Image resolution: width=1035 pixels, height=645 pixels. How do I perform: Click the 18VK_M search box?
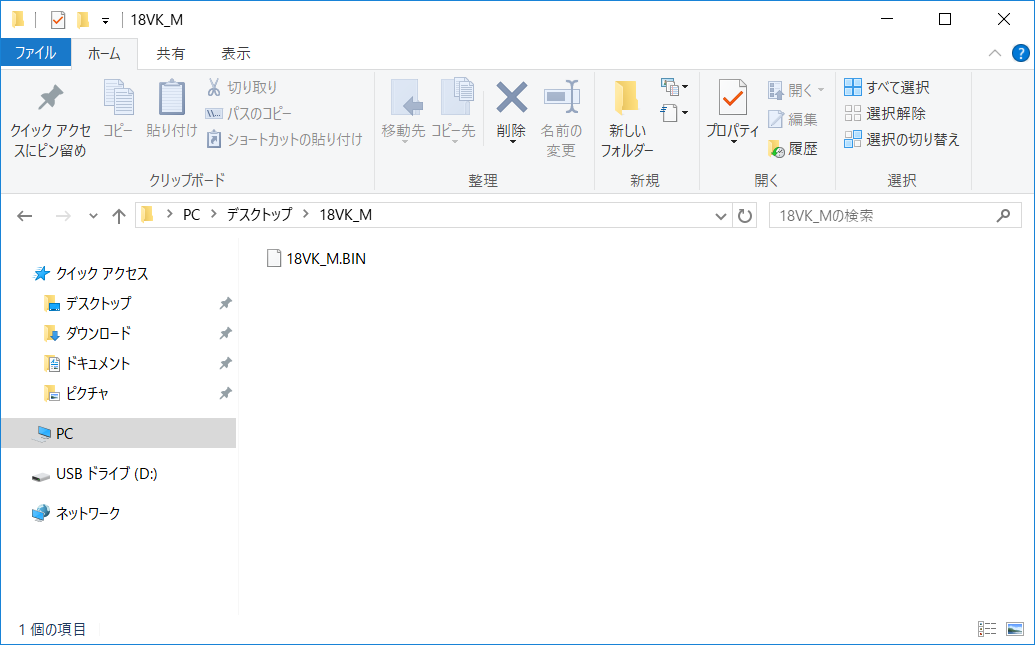(x=883, y=215)
